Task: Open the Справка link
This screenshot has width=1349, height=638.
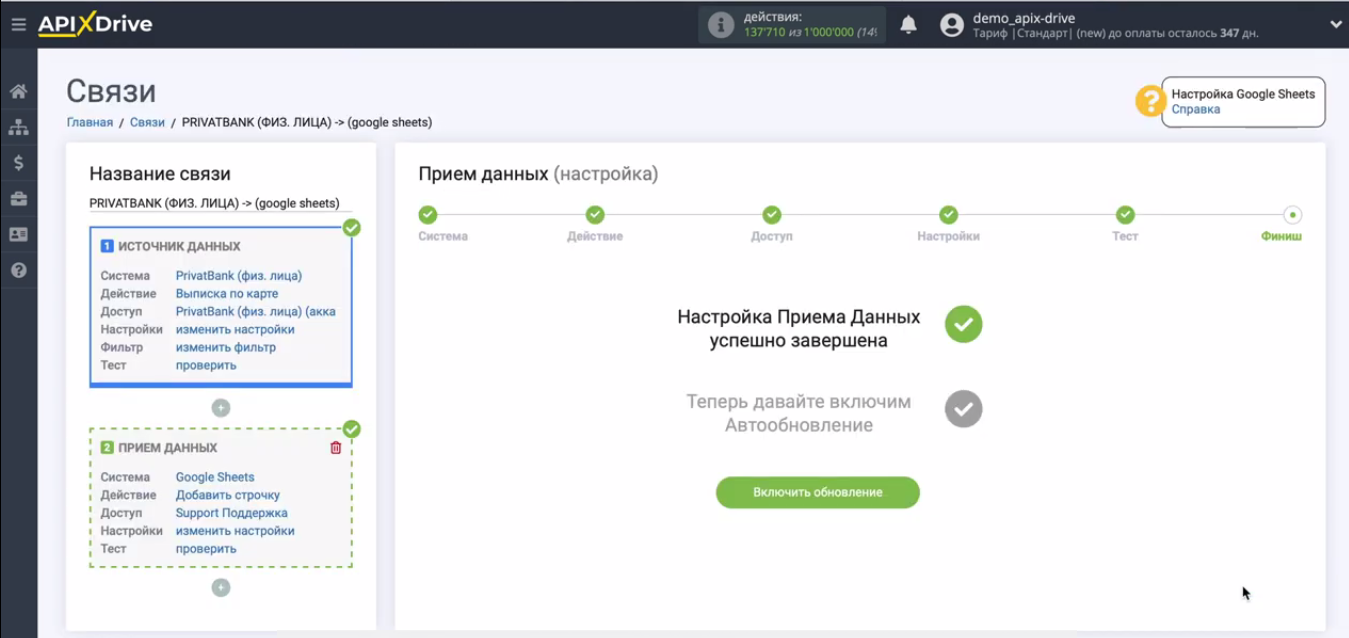Action: pos(1195,110)
